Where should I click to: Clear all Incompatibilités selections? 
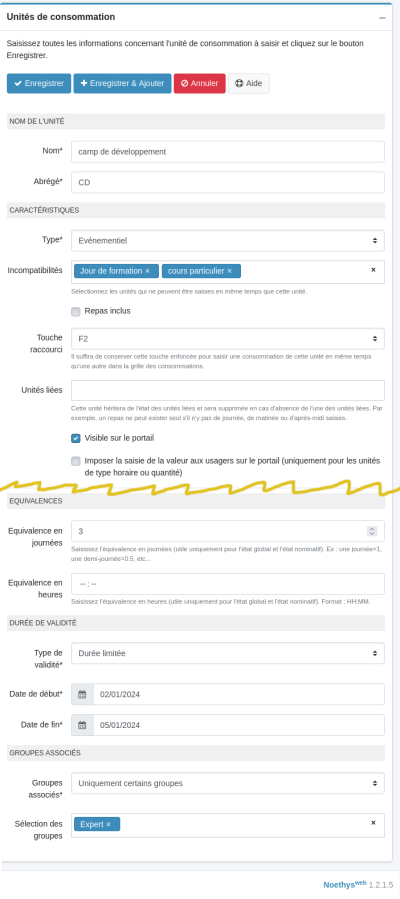(x=373, y=269)
